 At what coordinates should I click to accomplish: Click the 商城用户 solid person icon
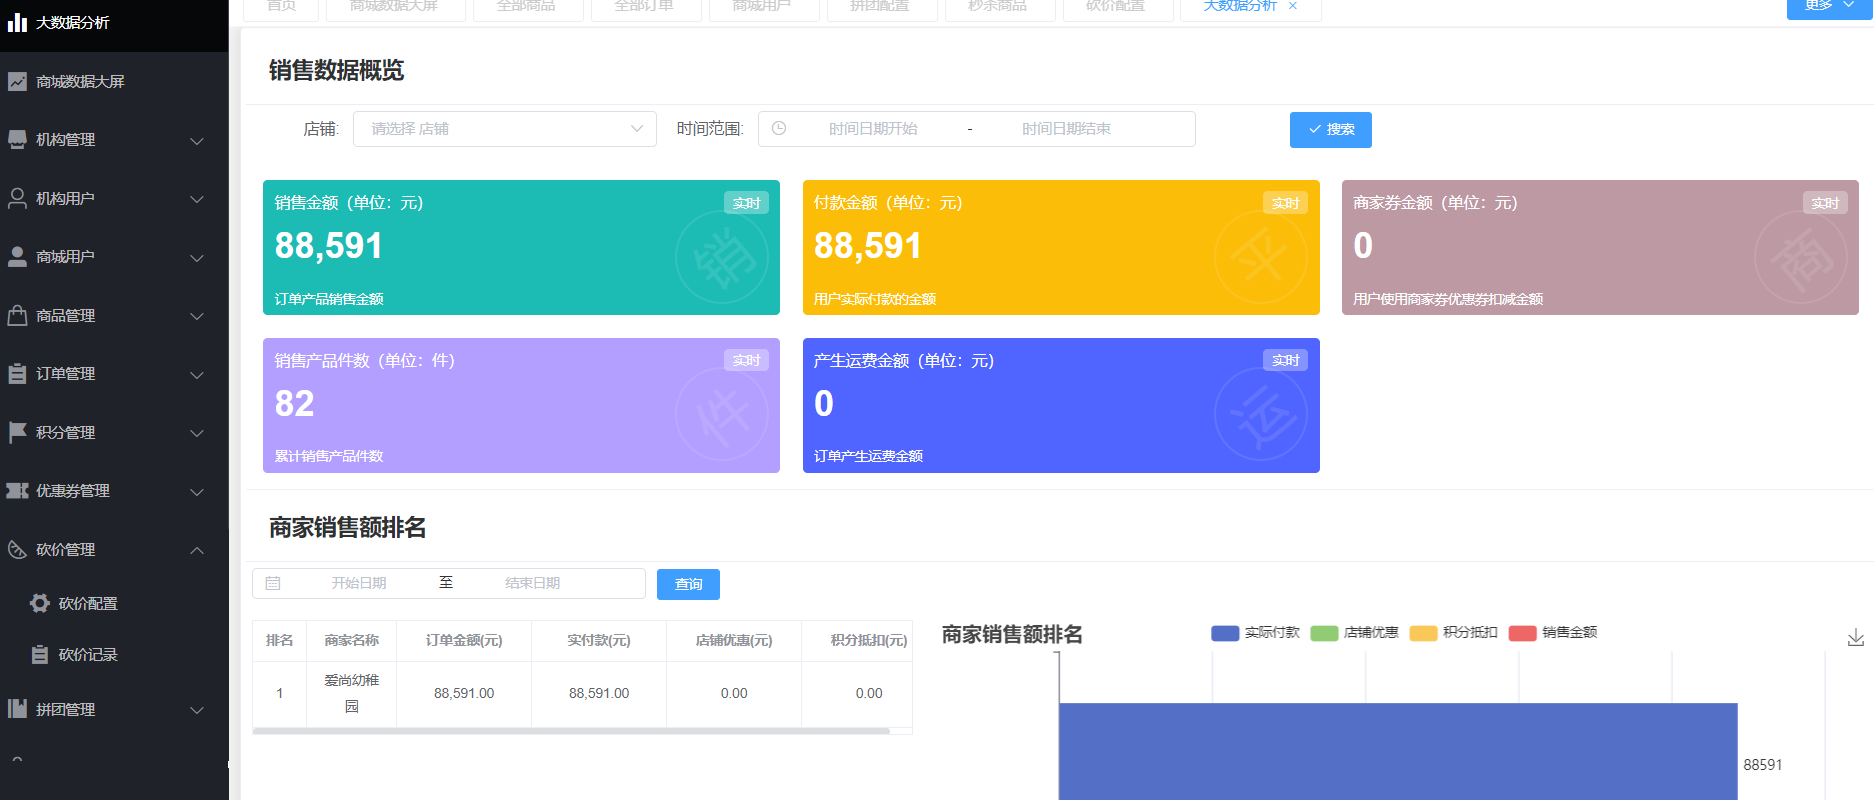click(x=17, y=257)
